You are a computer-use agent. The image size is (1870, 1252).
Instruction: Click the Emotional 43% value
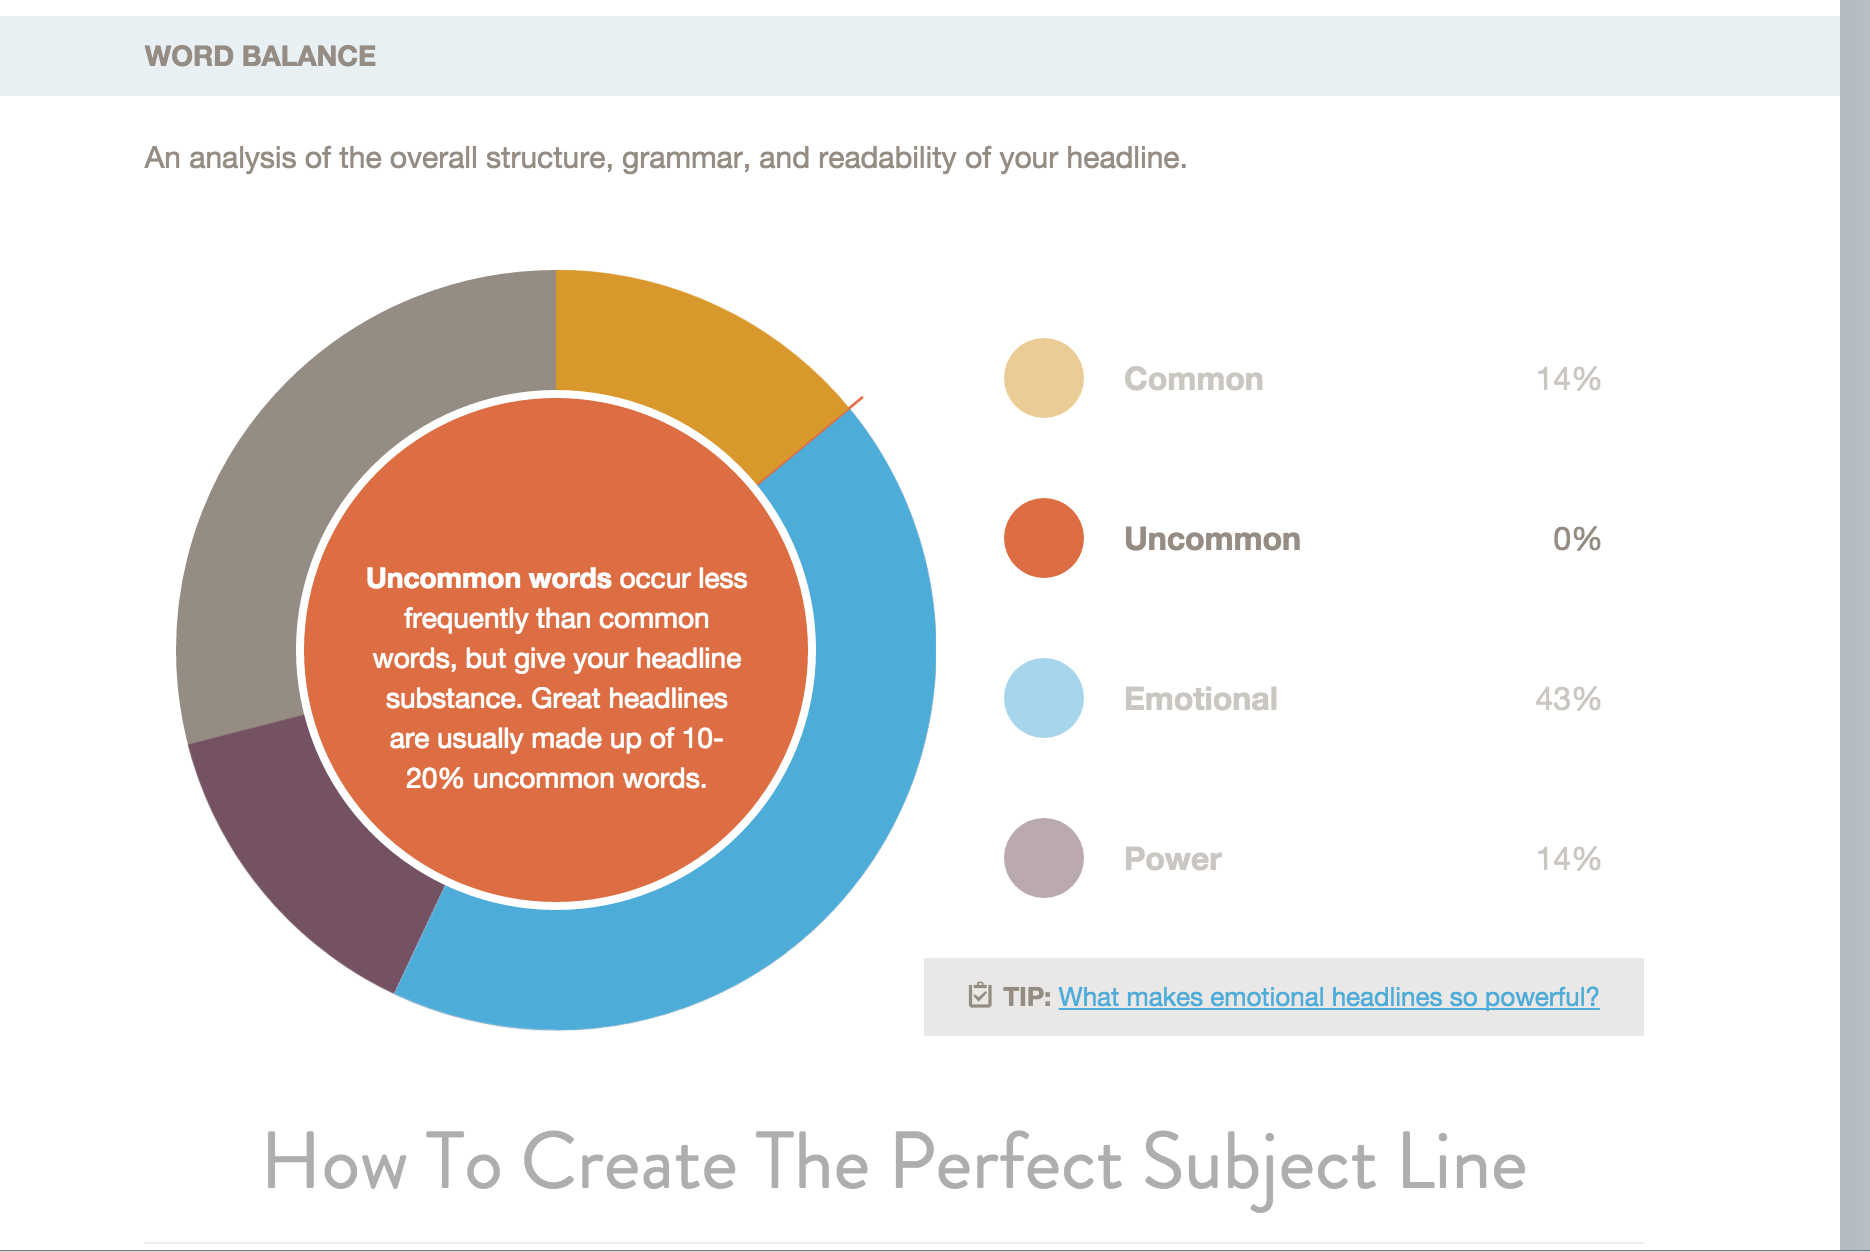[1568, 699]
